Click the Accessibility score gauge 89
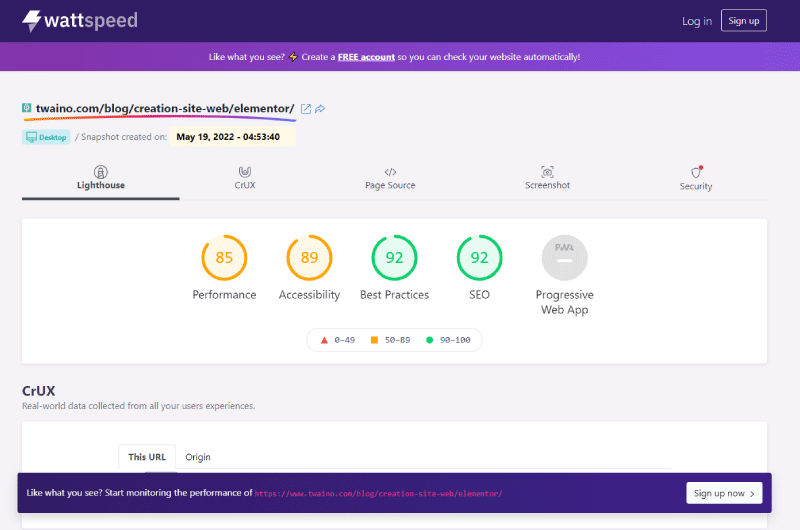The height and width of the screenshot is (530, 800). point(309,258)
